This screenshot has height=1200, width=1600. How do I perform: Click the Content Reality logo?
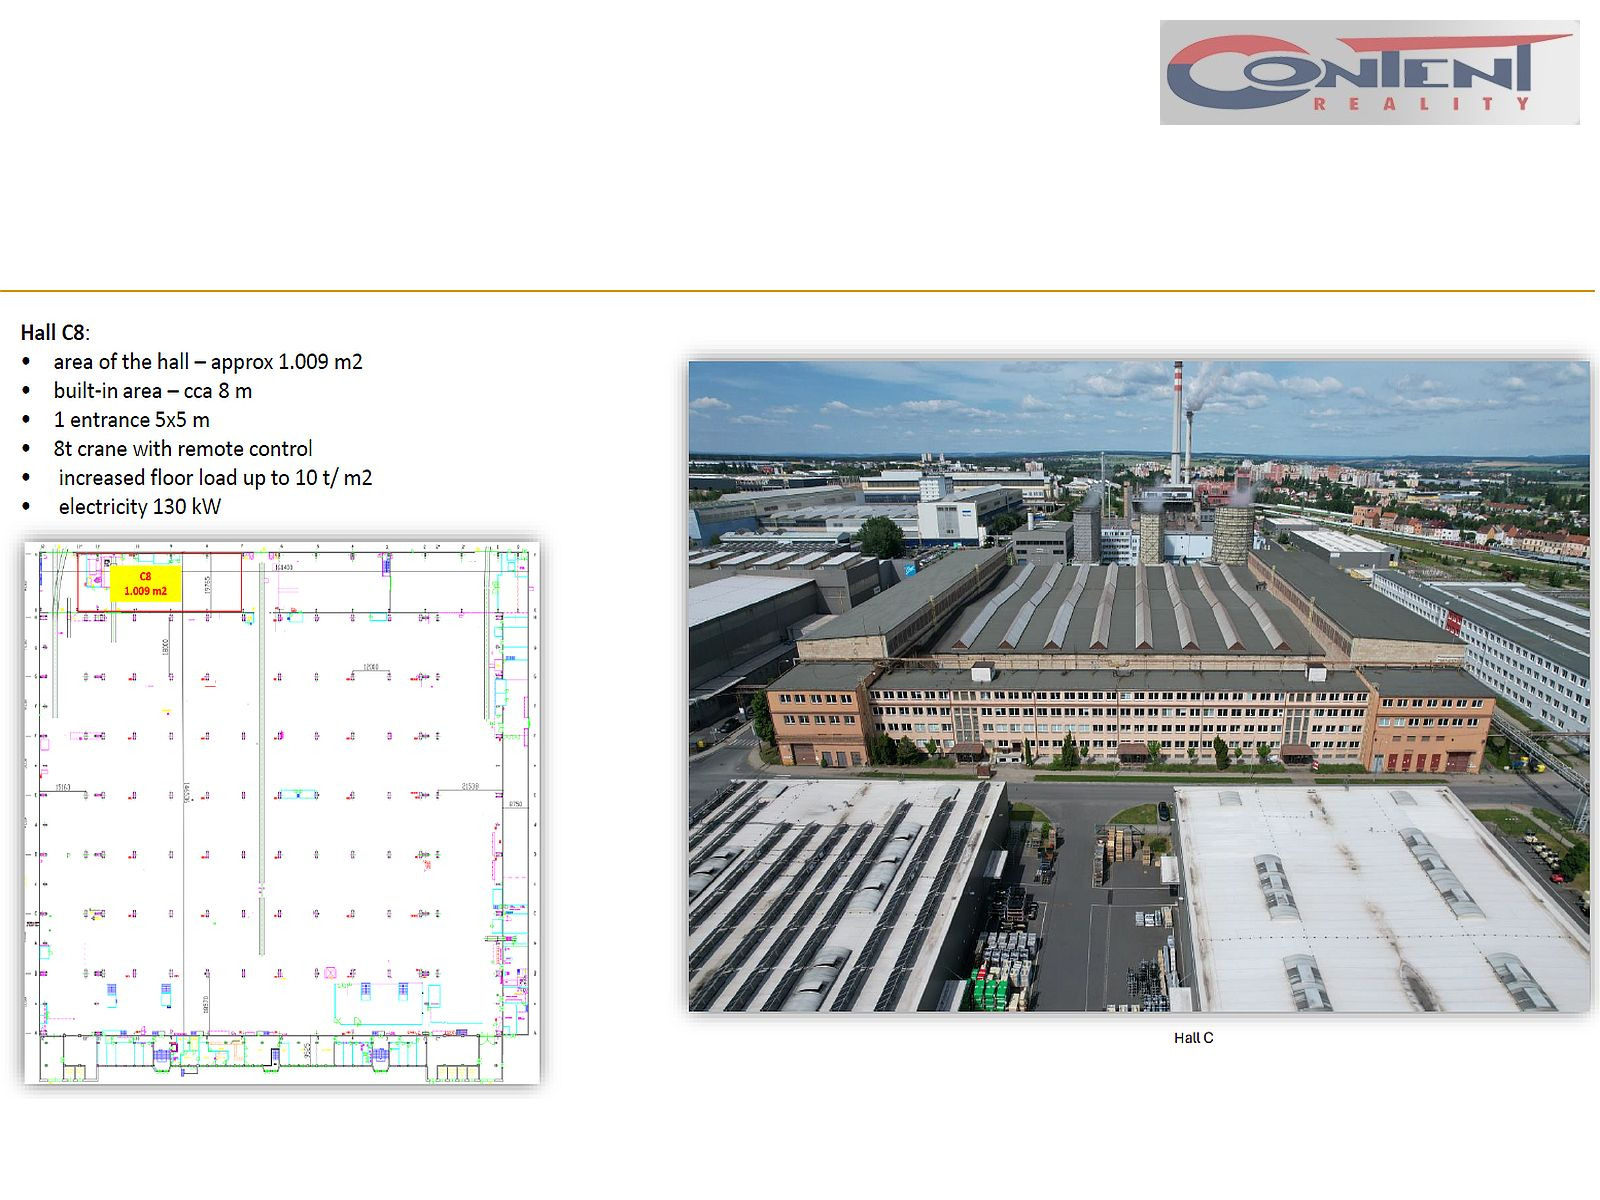coord(1369,73)
